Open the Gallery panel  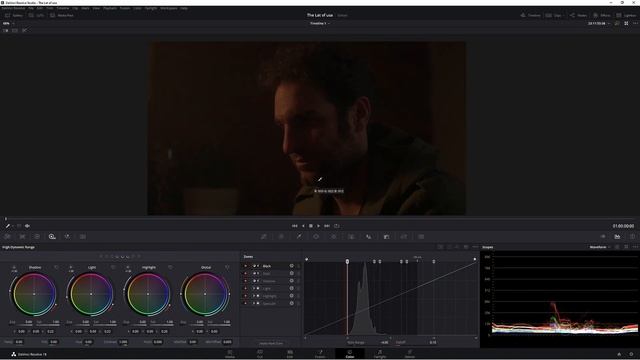(14, 16)
